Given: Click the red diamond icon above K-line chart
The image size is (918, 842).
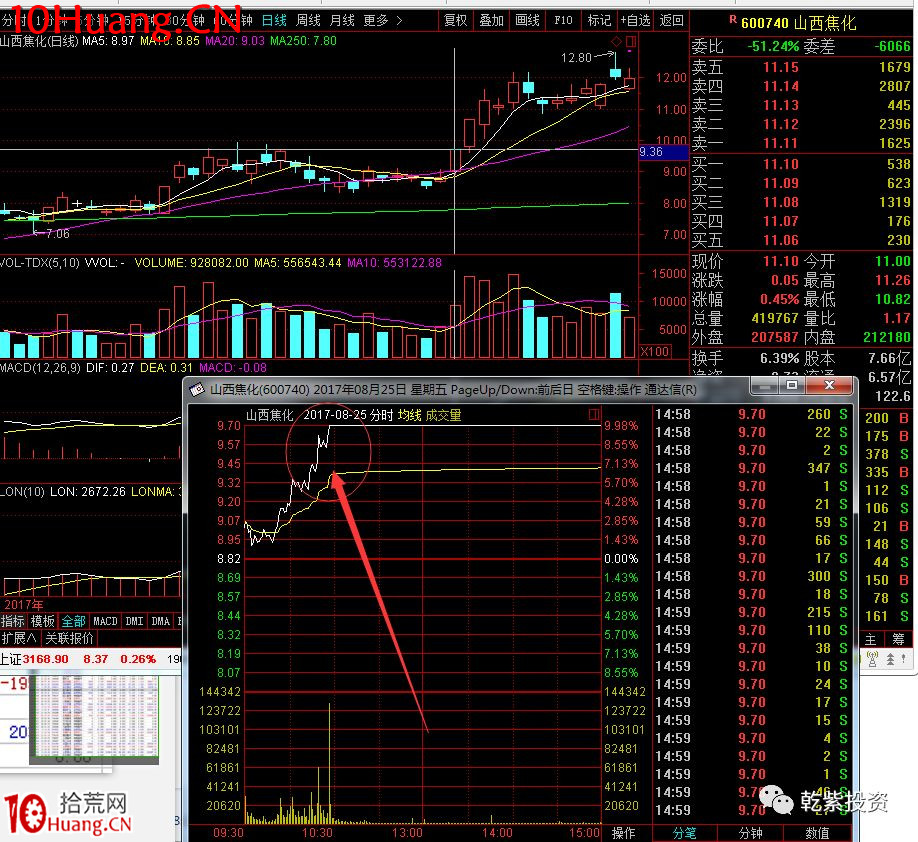Looking at the screenshot, I should 616,42.
